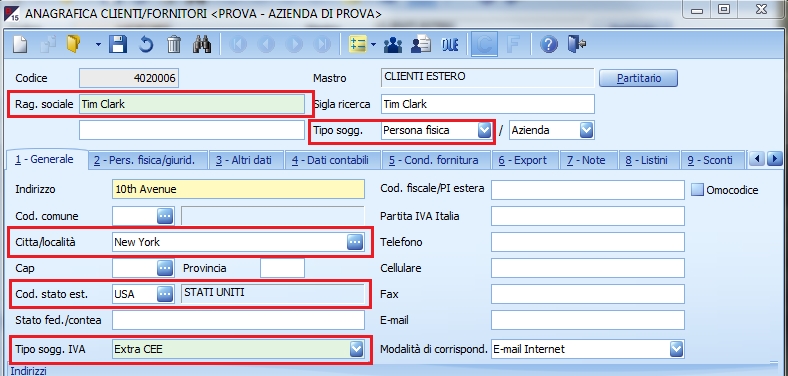Expand Modalità di corrispond. E-mail Internet dropdown
The height and width of the screenshot is (376, 788).
(677, 349)
